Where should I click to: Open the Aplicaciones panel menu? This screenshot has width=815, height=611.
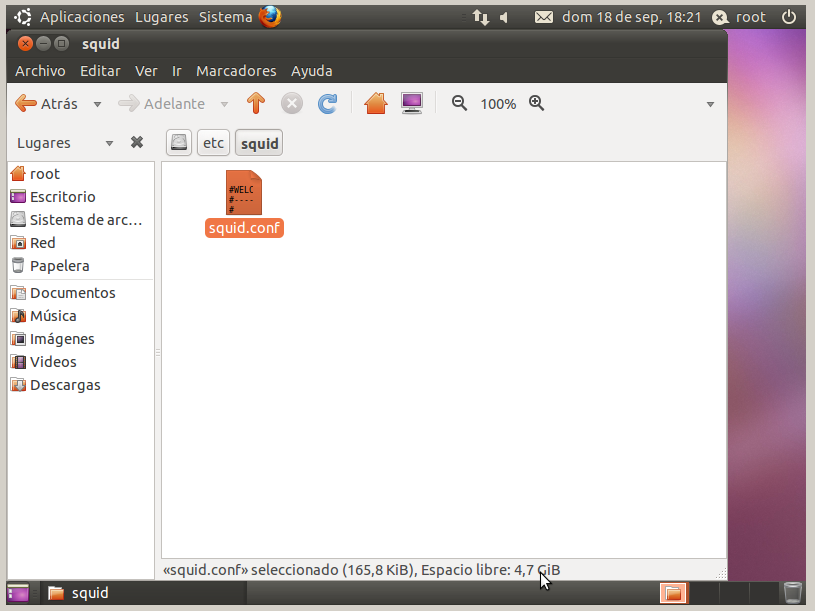click(70, 17)
